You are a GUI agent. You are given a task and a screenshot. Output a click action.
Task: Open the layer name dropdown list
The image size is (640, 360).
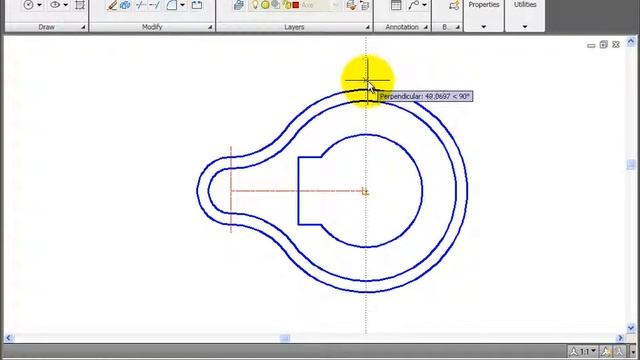(336, 5)
